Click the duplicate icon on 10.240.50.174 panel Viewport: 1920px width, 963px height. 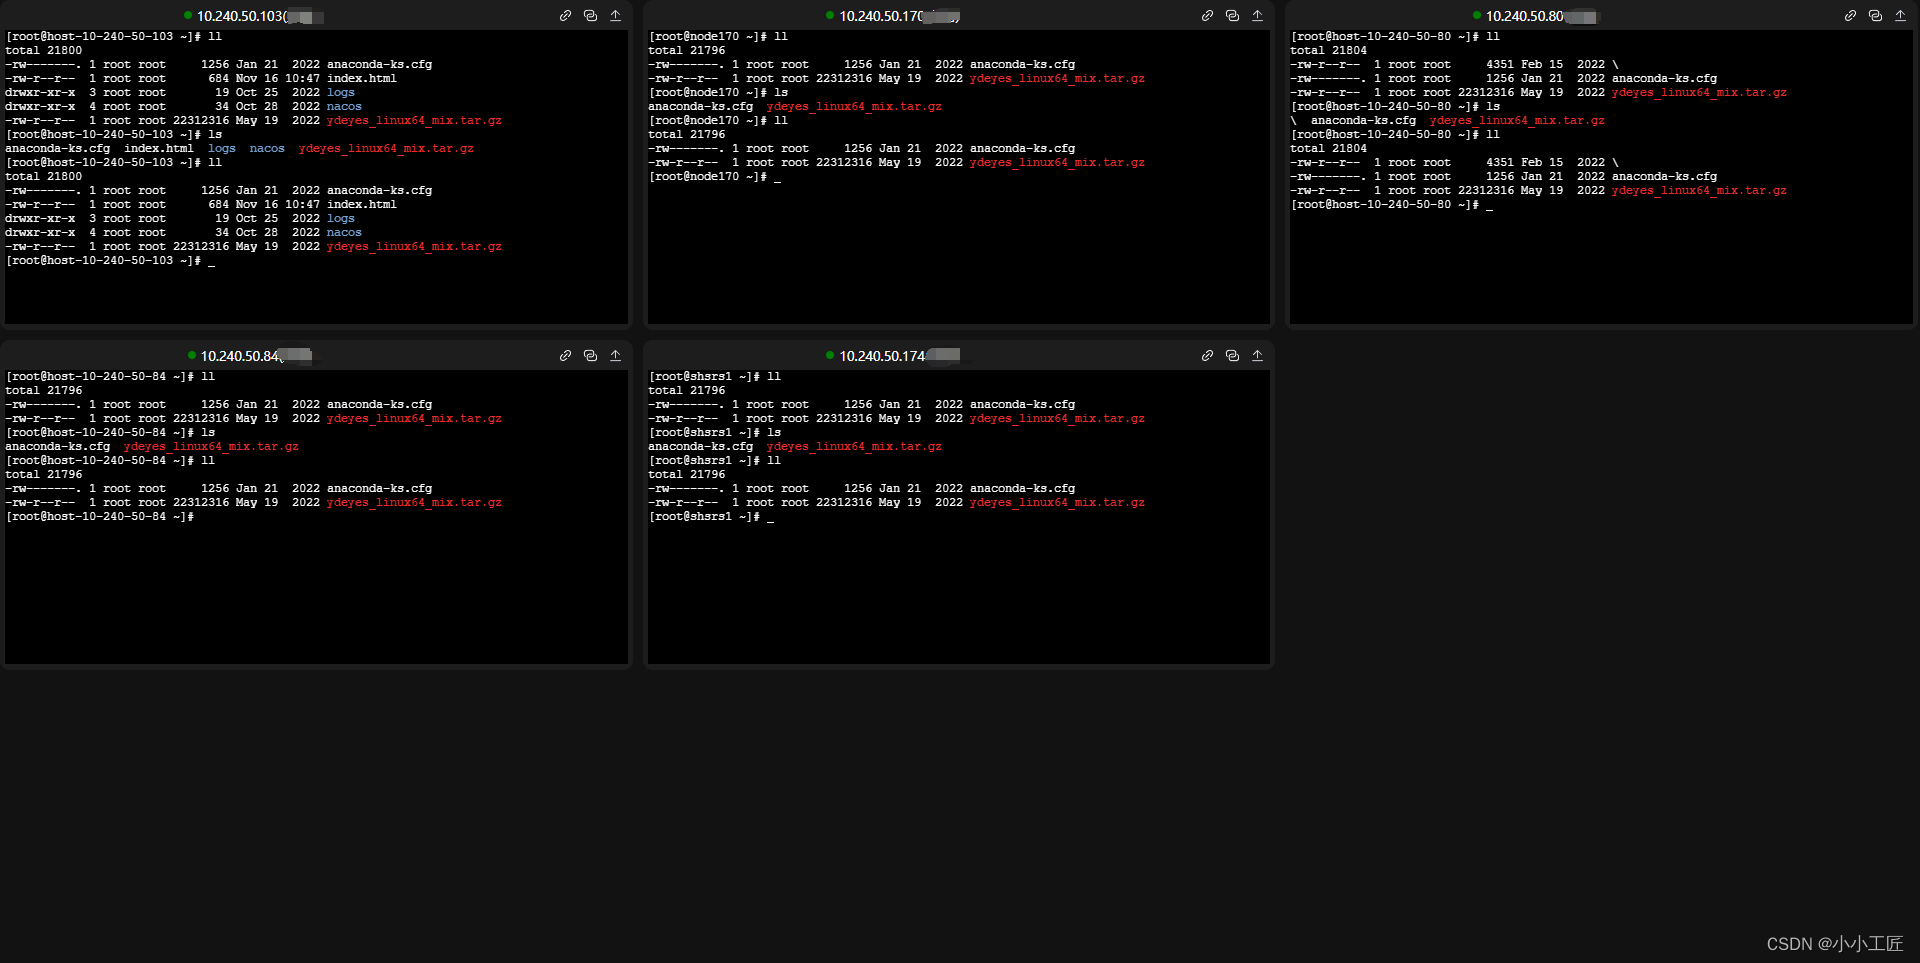tap(1232, 356)
